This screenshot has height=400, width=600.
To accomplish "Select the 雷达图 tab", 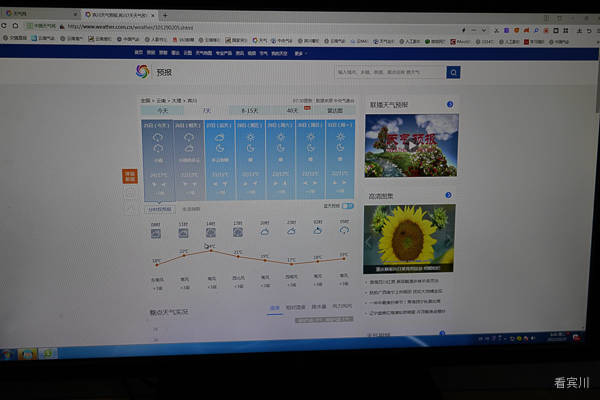I will (x=335, y=111).
